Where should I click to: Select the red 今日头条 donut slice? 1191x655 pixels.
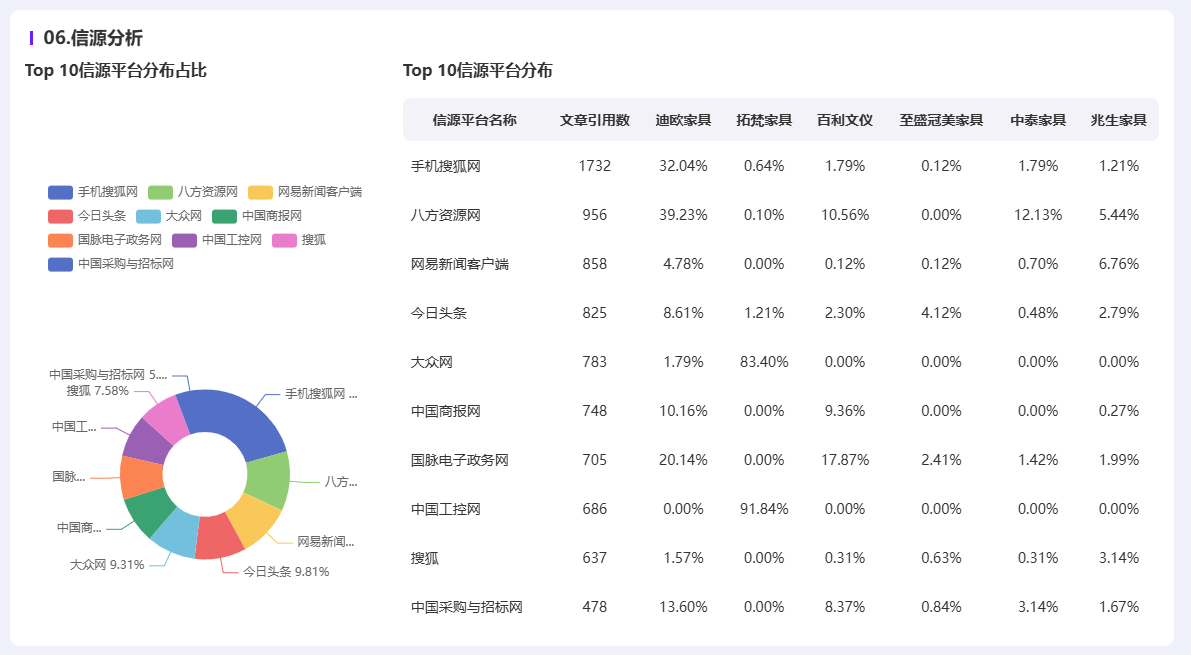coord(219,537)
